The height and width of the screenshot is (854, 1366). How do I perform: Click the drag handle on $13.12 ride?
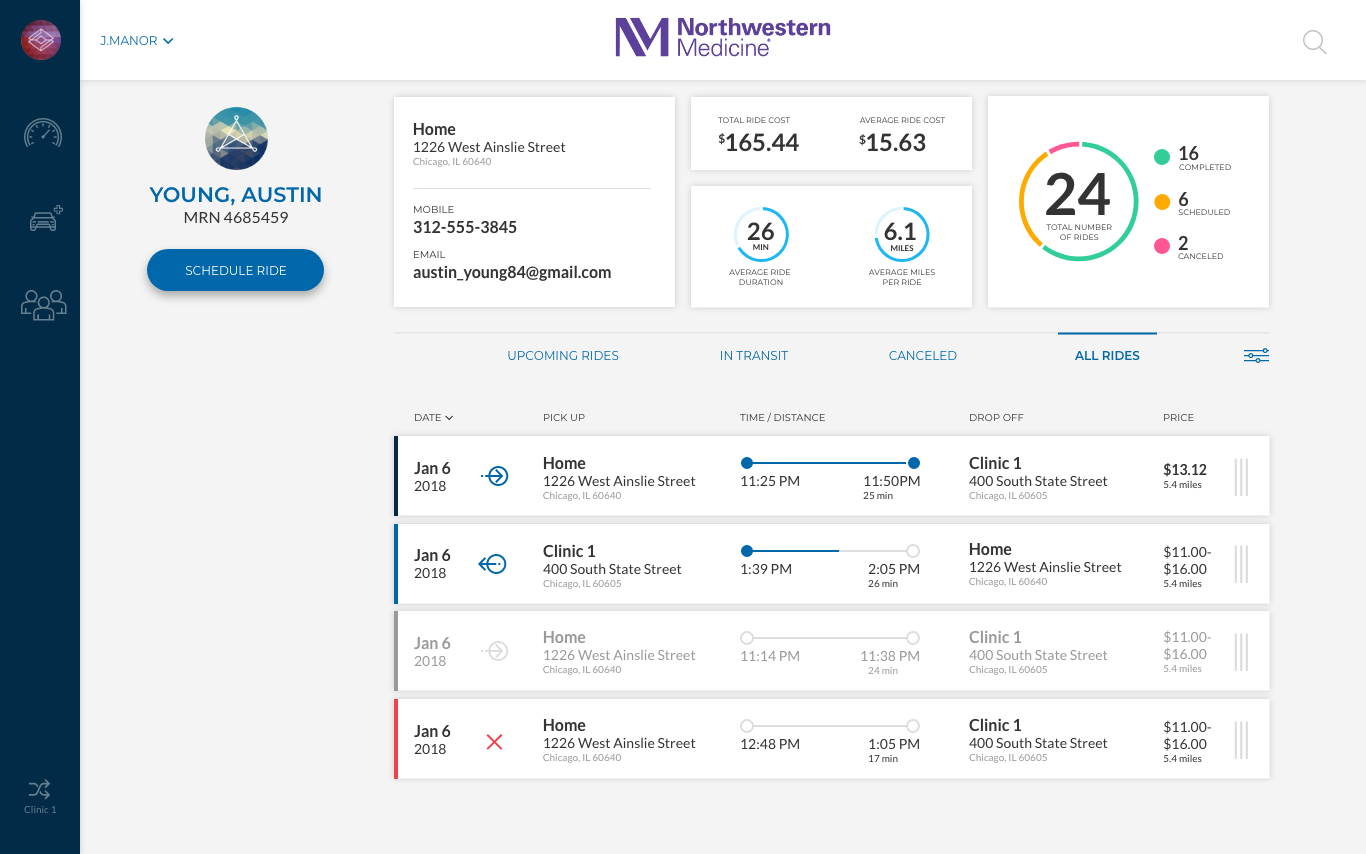[1241, 477]
